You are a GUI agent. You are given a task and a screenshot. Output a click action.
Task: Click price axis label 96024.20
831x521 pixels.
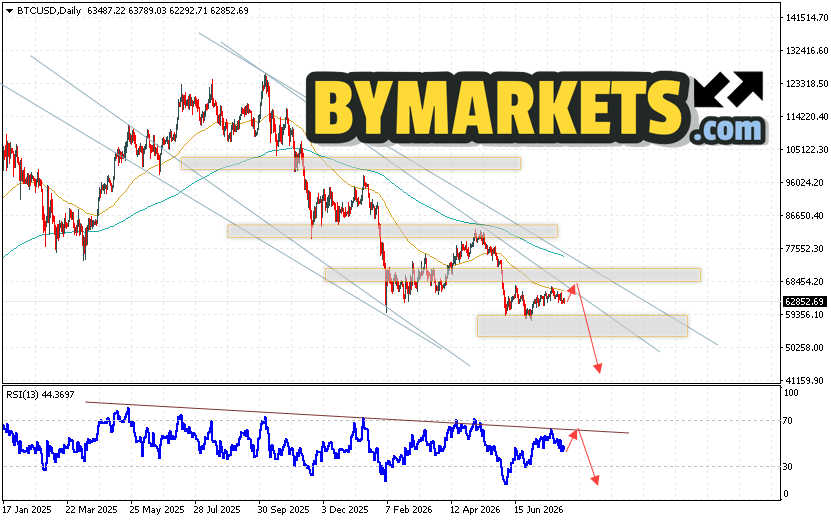(x=805, y=182)
